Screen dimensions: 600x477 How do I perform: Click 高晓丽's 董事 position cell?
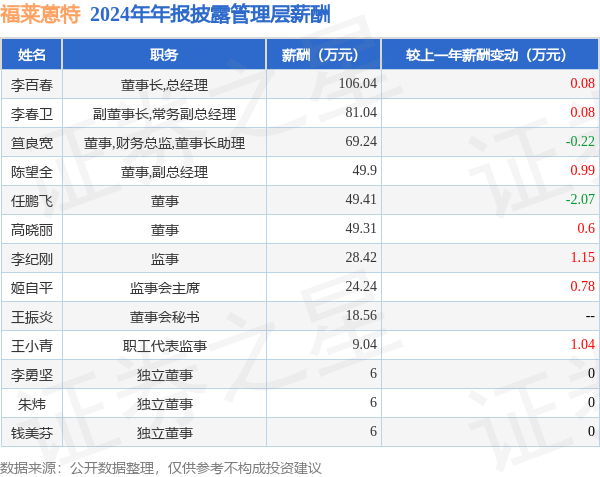pos(164,230)
